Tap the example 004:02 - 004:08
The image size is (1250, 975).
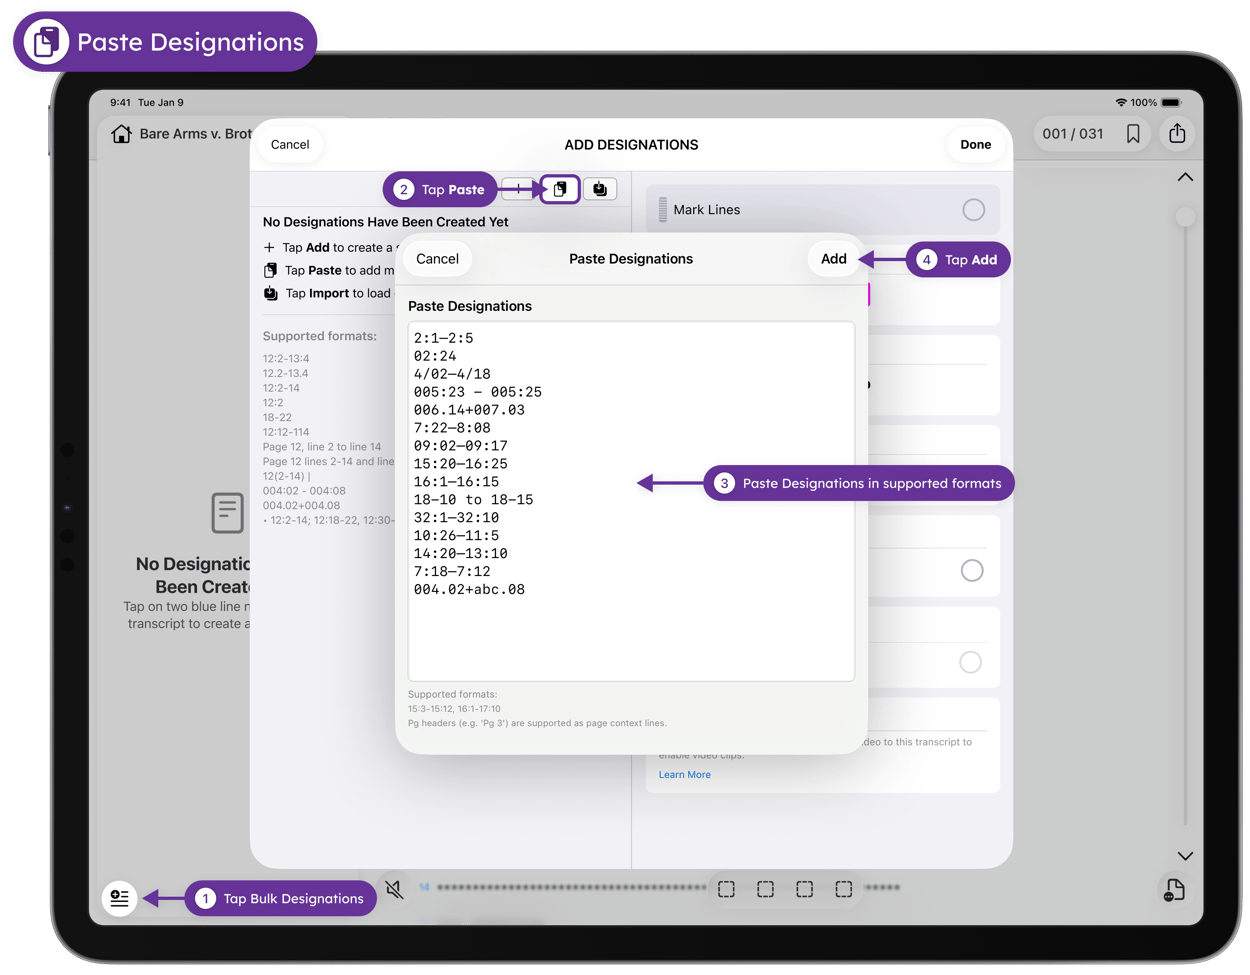pyautogui.click(x=304, y=491)
